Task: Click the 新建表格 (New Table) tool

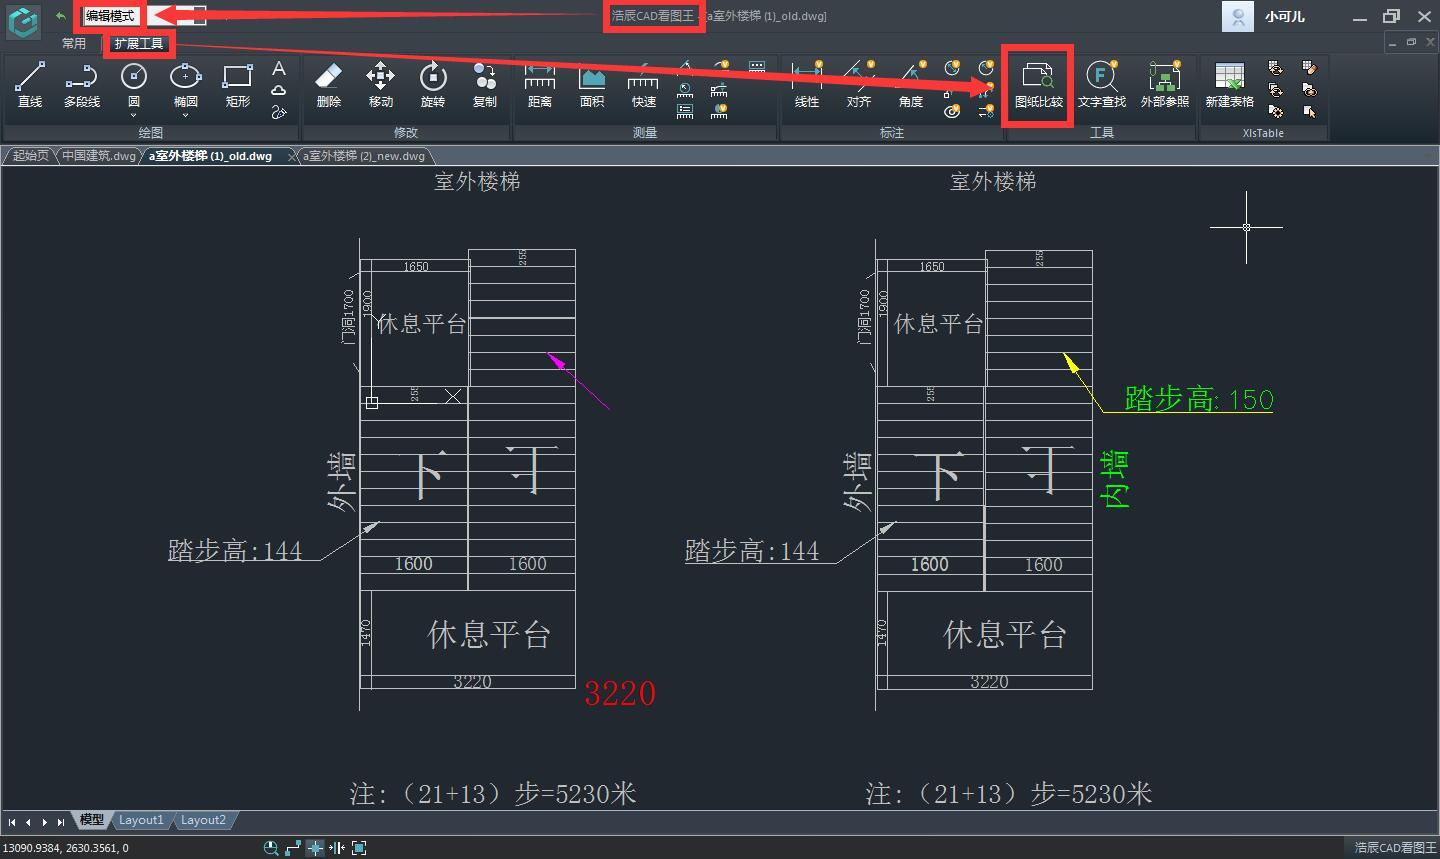Action: [x=1229, y=84]
